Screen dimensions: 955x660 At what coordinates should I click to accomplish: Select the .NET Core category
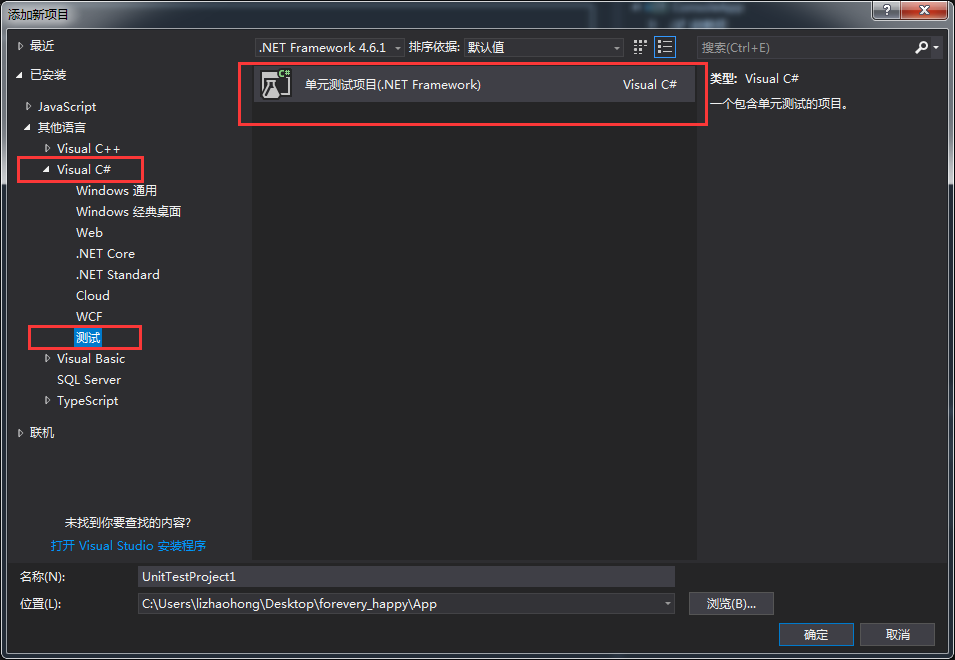point(105,253)
